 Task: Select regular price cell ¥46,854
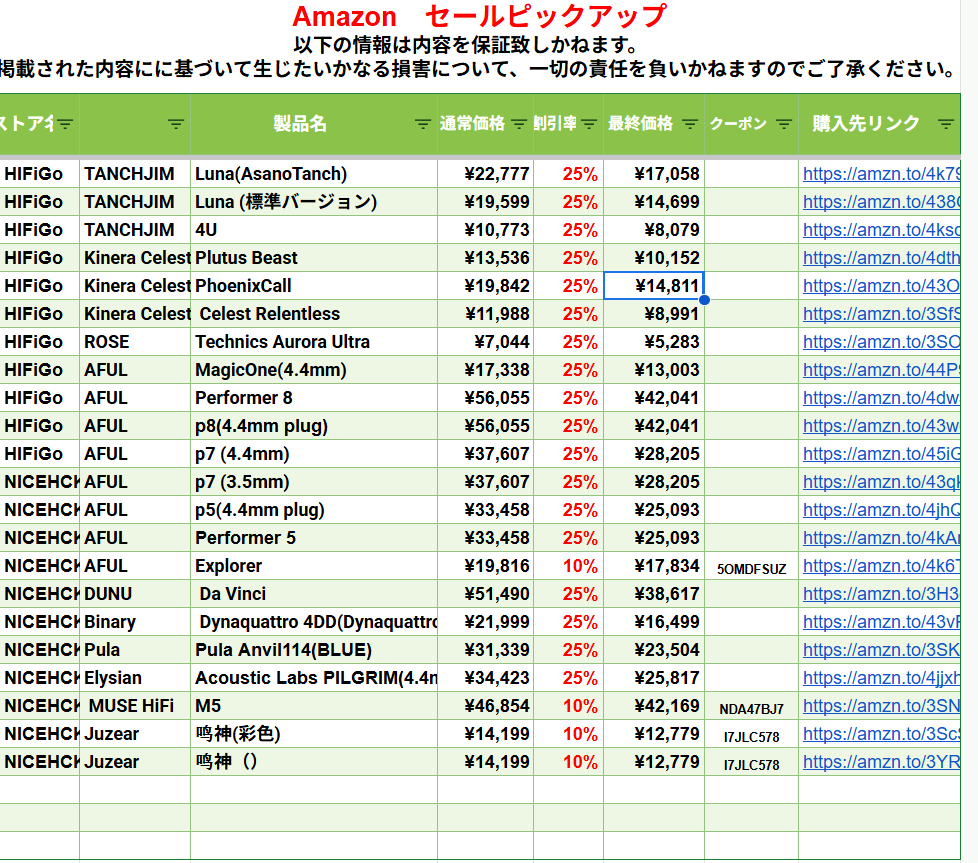(485, 706)
